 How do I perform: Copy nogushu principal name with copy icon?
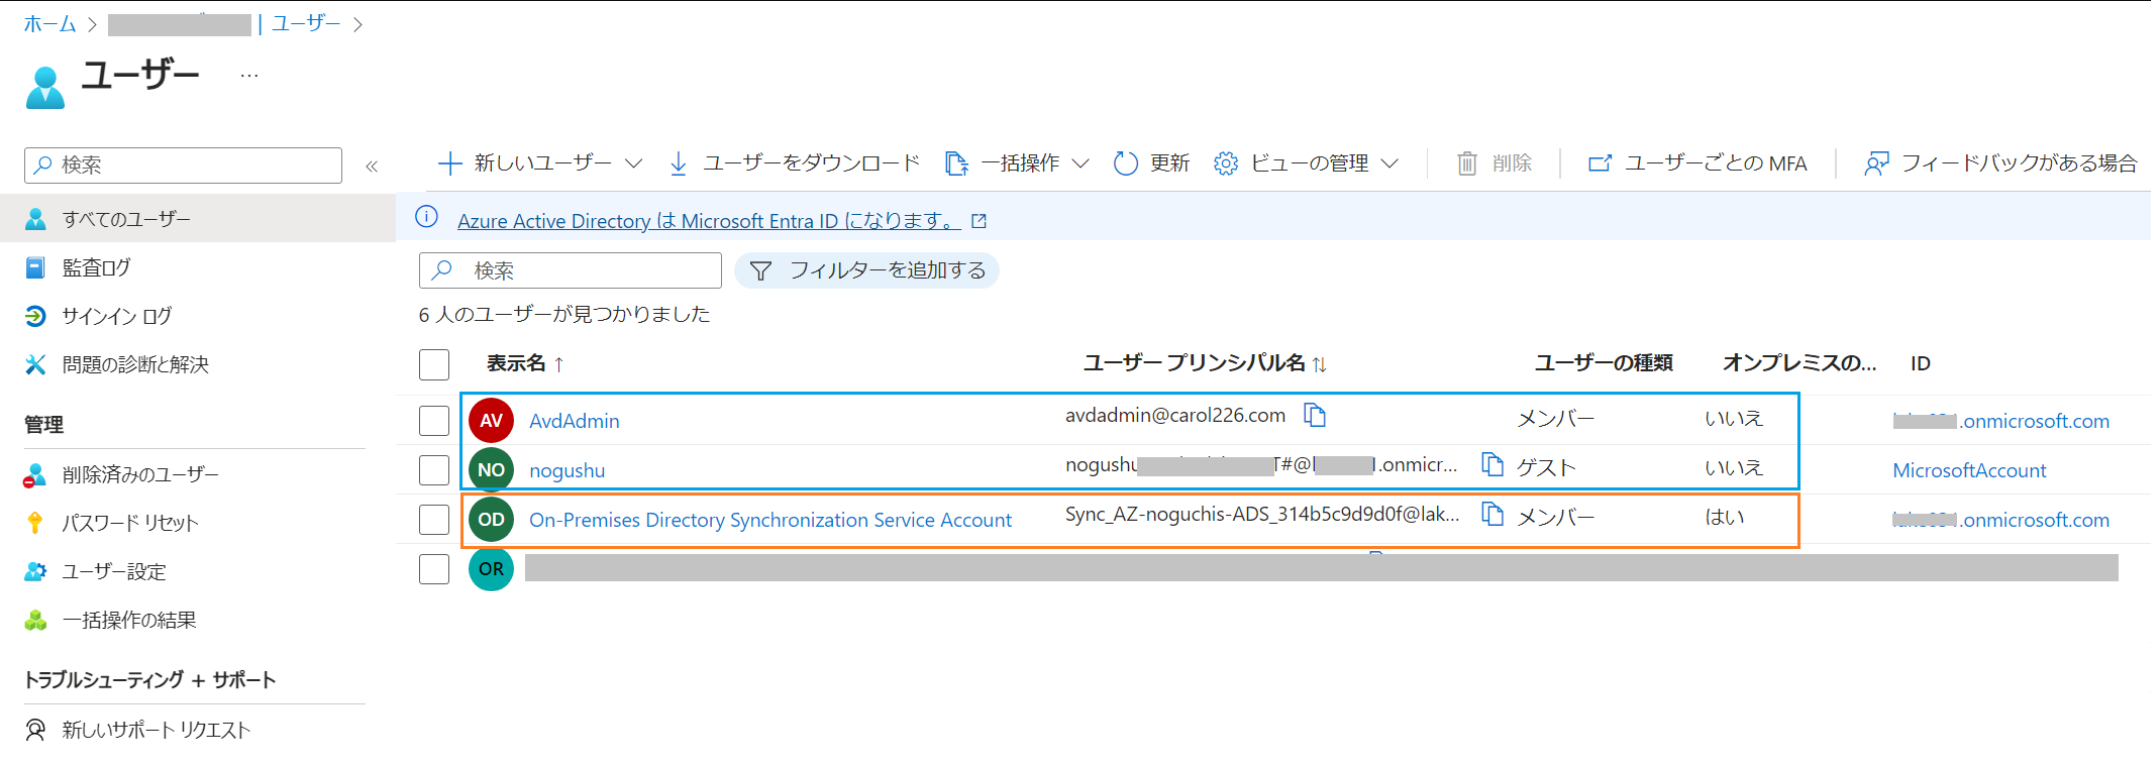coord(1492,464)
